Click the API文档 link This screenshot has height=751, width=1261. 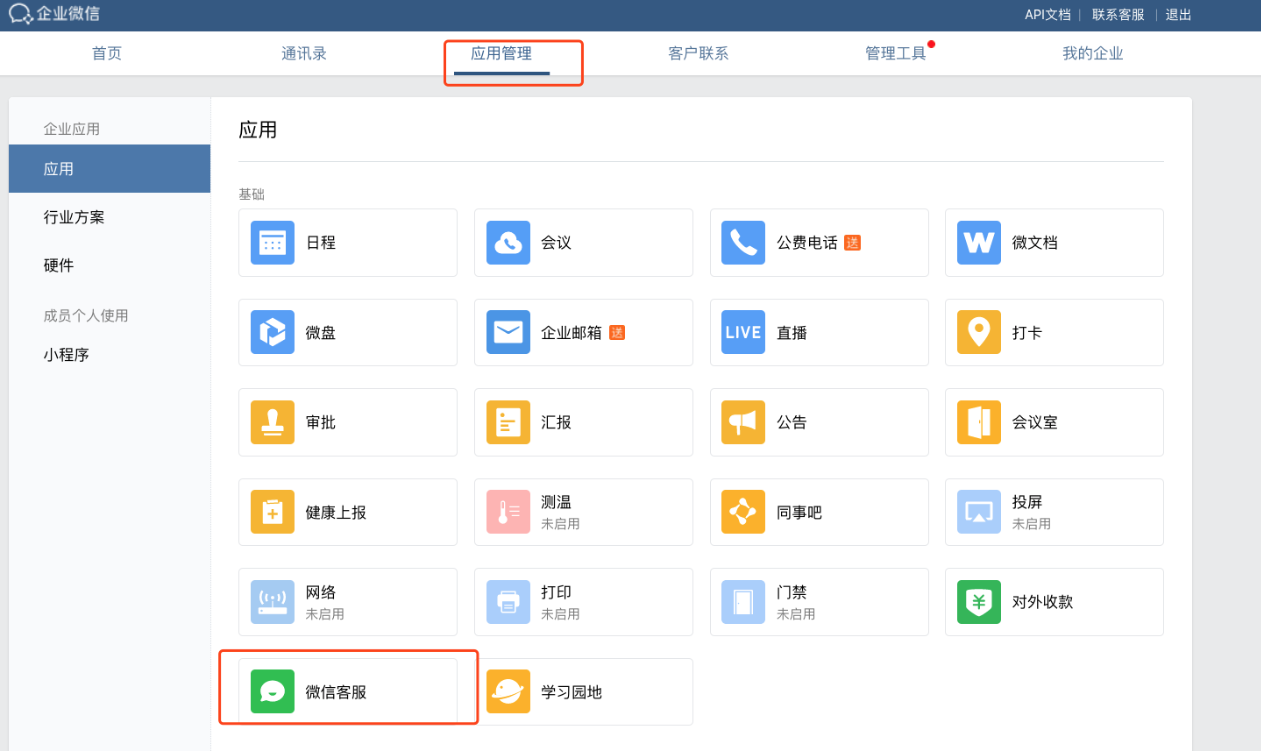1047,15
